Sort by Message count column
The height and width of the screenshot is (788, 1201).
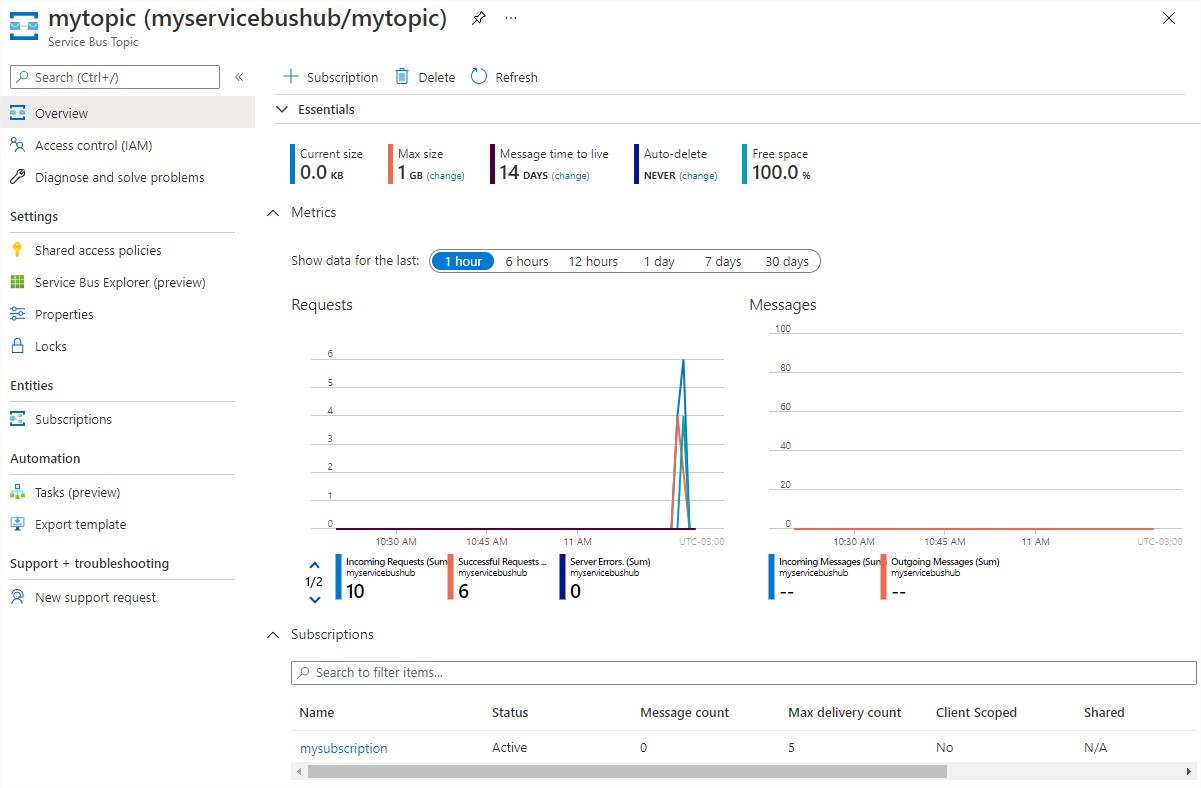tap(685, 713)
